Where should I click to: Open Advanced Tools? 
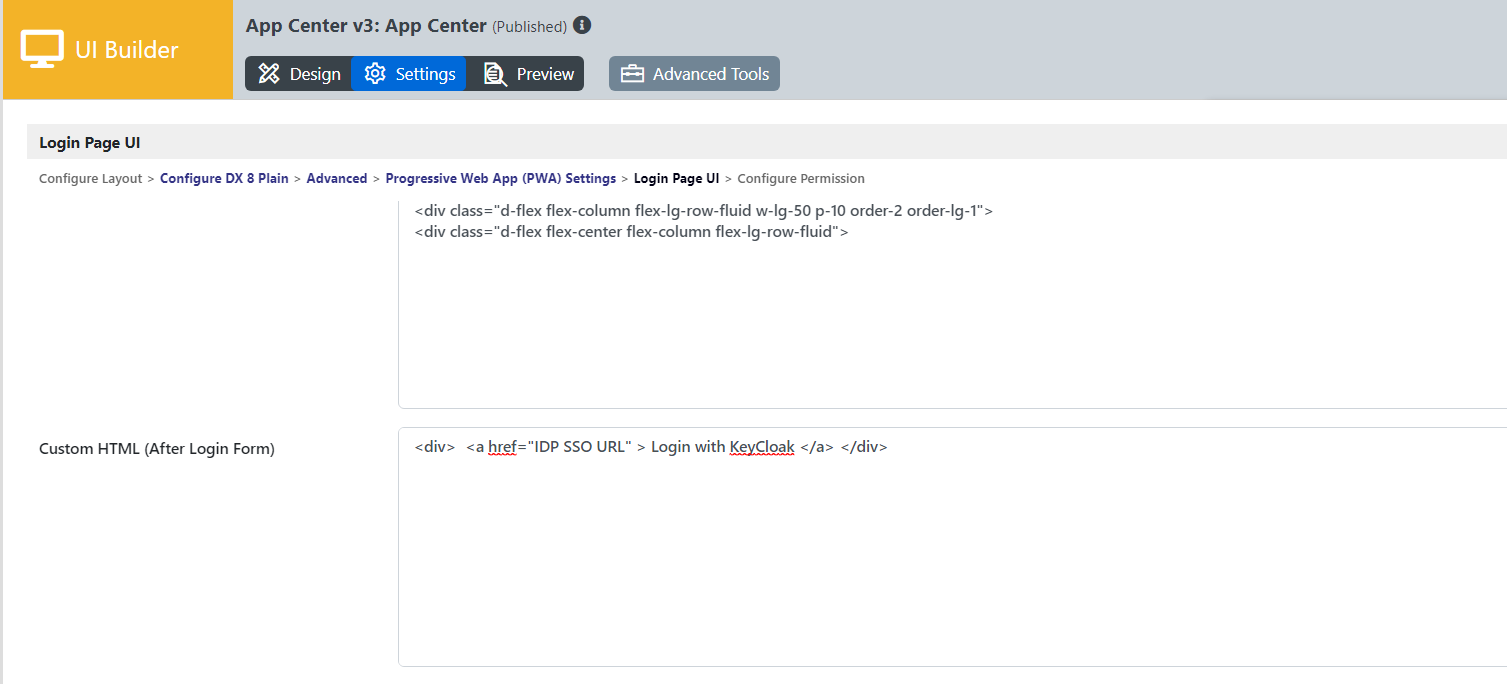(x=710, y=74)
